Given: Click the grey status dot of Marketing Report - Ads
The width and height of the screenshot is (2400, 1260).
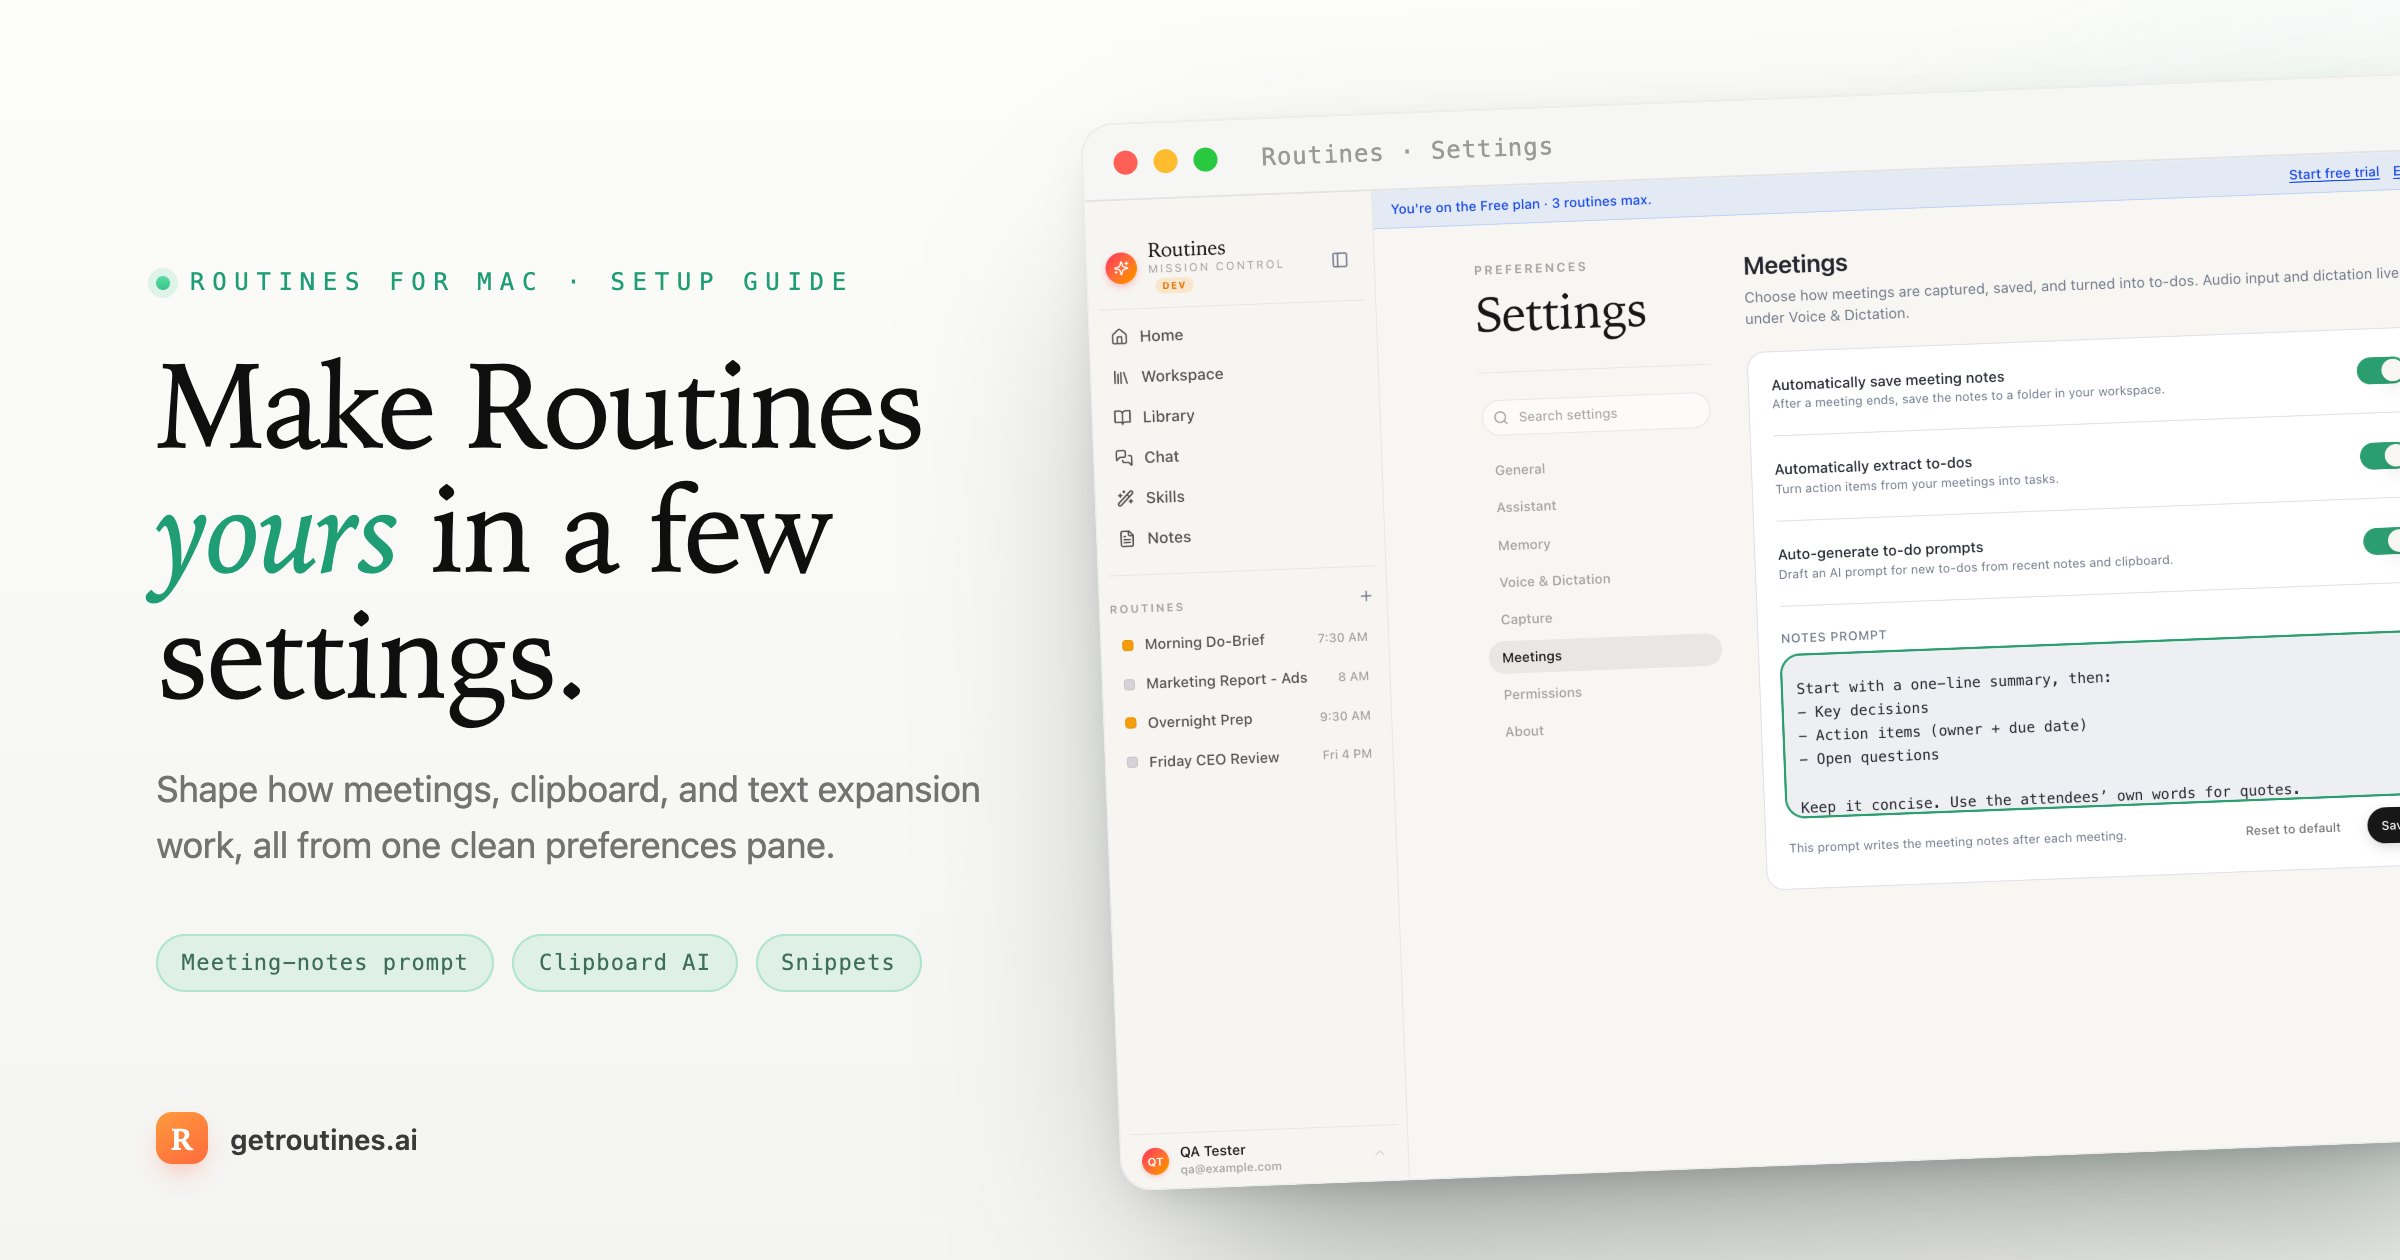Looking at the screenshot, I should click(1130, 685).
